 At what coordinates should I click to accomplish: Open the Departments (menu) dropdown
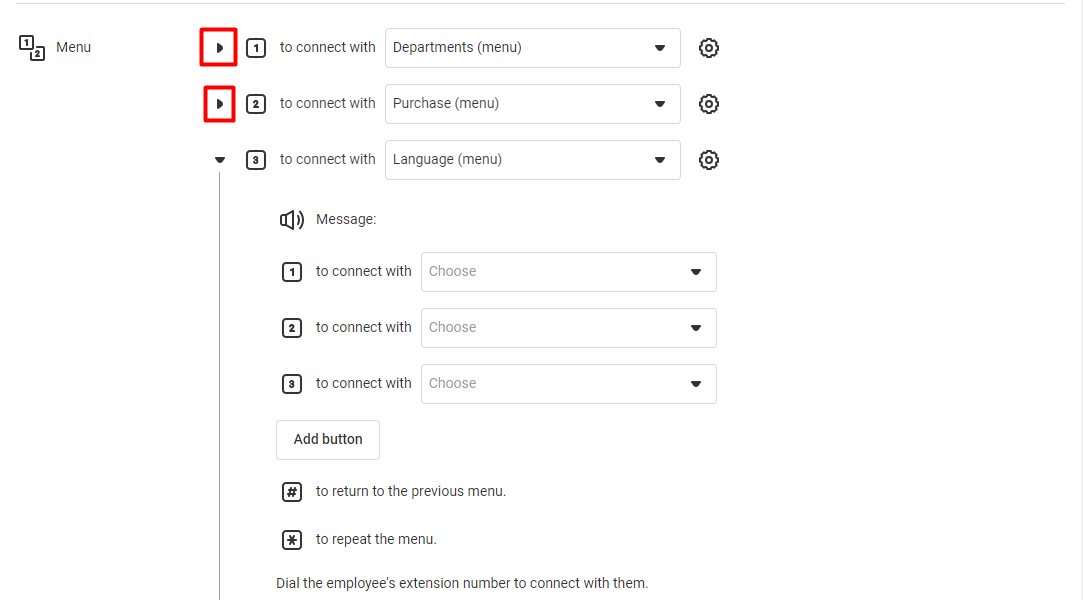click(533, 48)
